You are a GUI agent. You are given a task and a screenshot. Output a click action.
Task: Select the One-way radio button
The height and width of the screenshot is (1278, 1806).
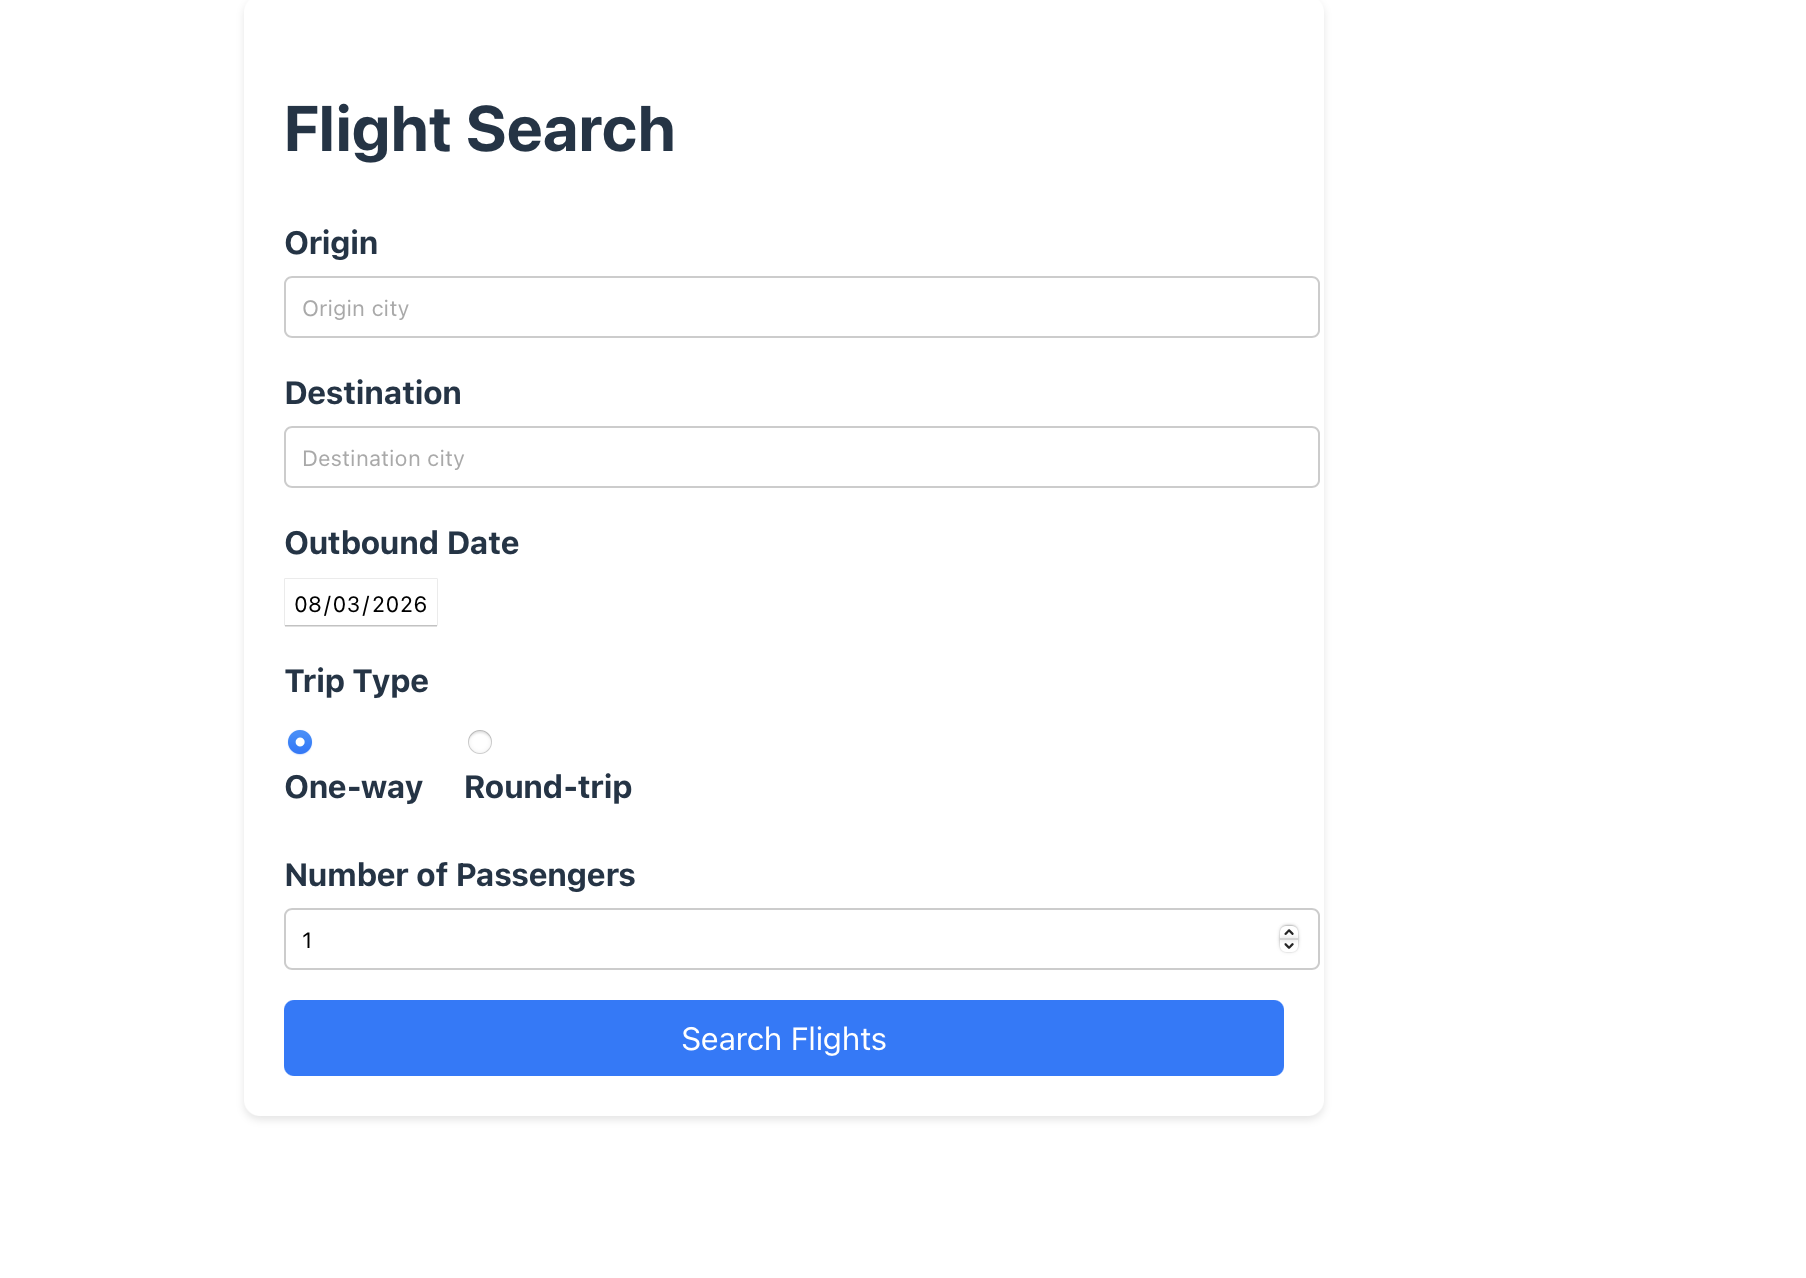(x=300, y=742)
